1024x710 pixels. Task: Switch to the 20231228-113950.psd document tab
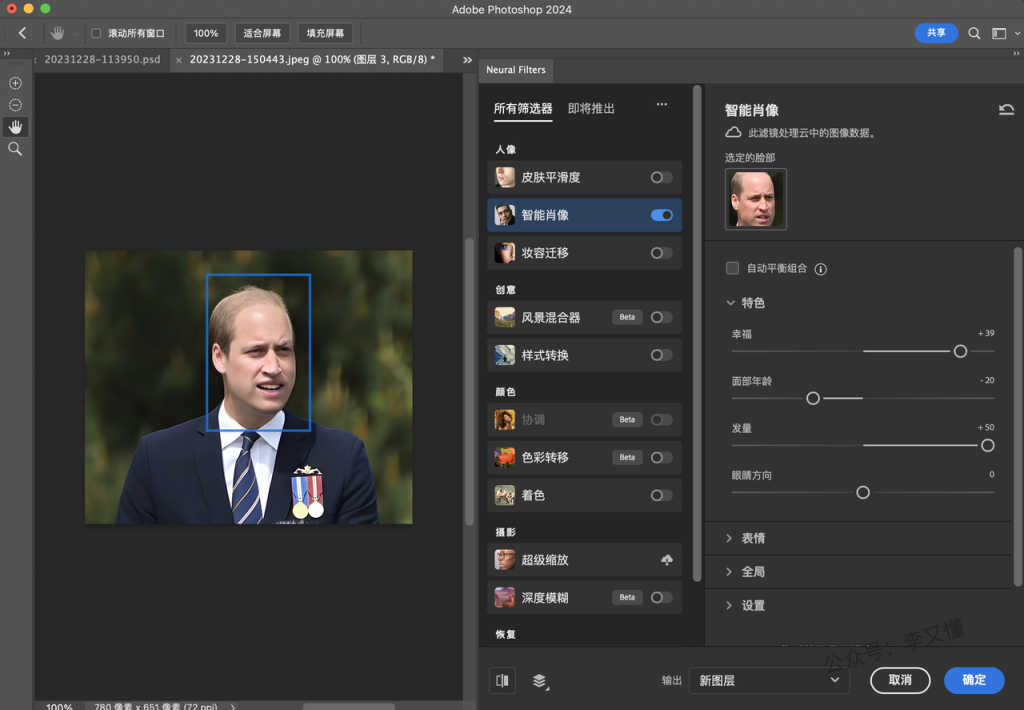tap(102, 60)
